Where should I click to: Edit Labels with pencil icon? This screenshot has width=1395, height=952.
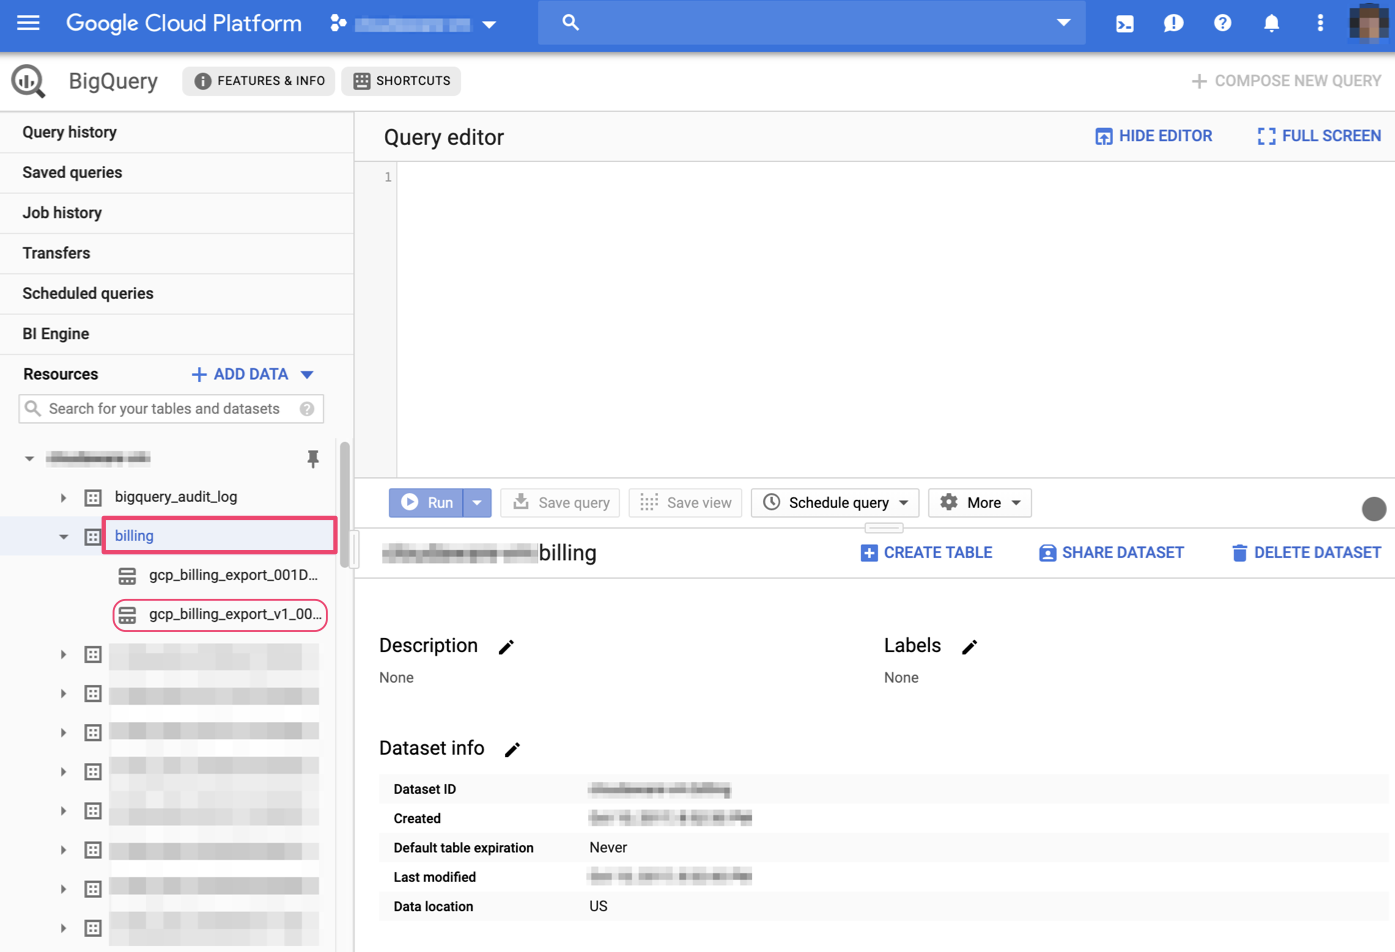coord(969,647)
